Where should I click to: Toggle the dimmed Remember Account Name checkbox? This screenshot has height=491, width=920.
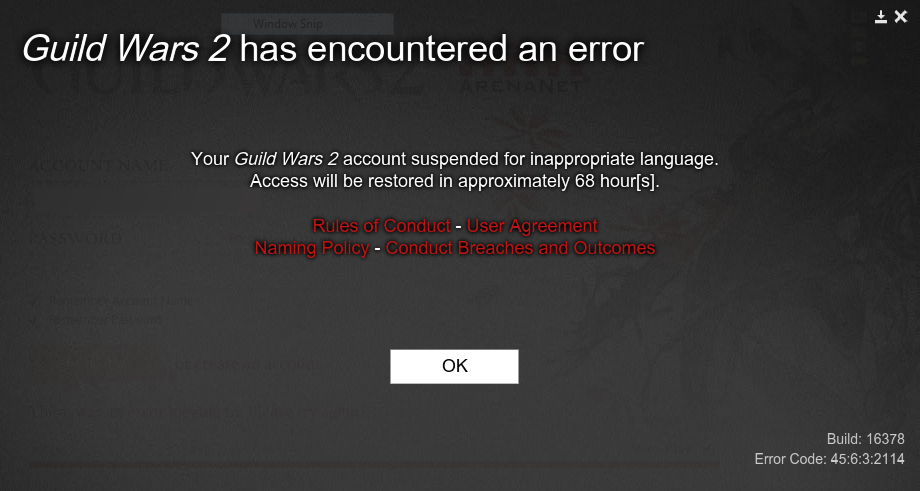click(34, 301)
